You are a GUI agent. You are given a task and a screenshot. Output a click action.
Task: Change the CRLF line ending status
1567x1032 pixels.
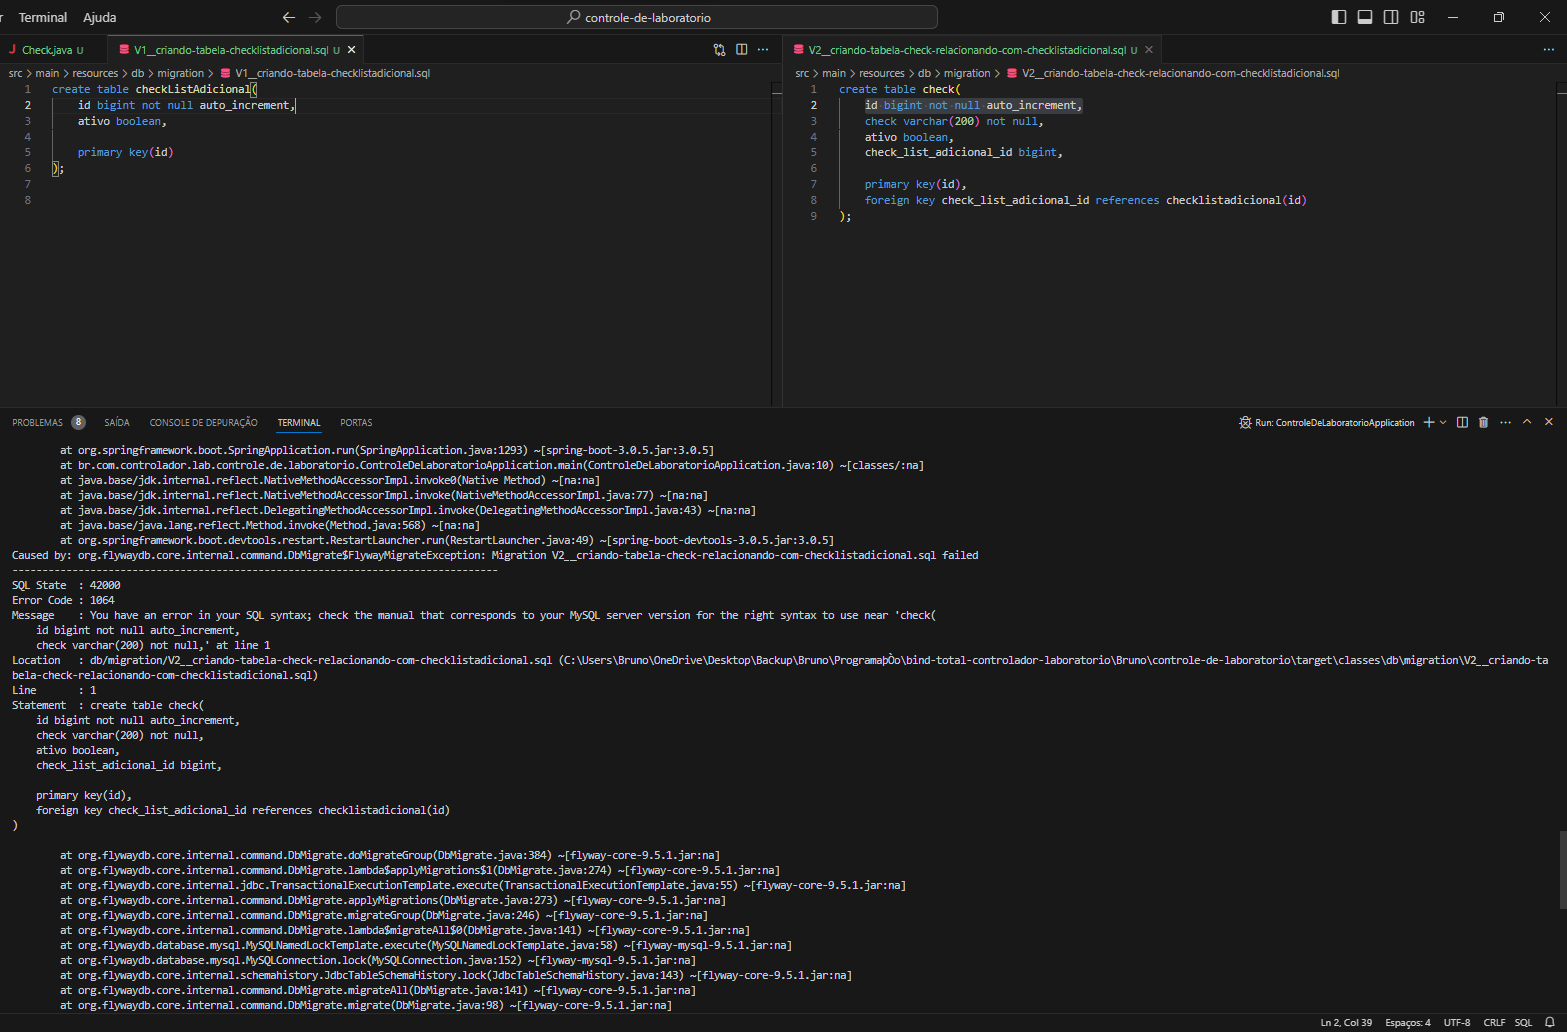click(x=1494, y=1022)
